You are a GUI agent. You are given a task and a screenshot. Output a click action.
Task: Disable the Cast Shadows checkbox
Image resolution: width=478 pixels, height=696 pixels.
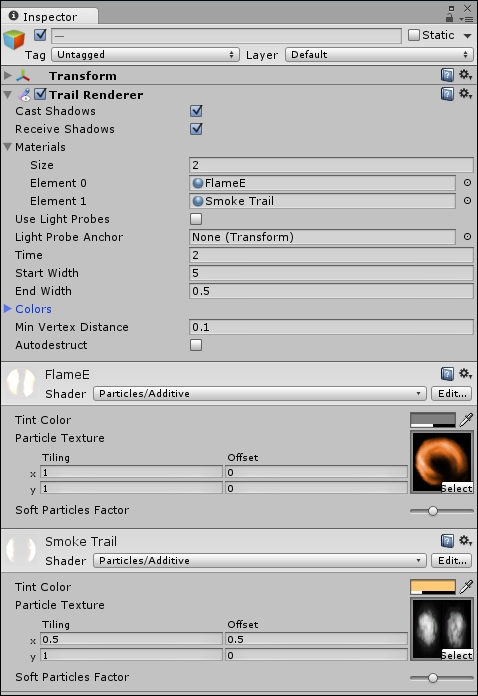coord(196,111)
